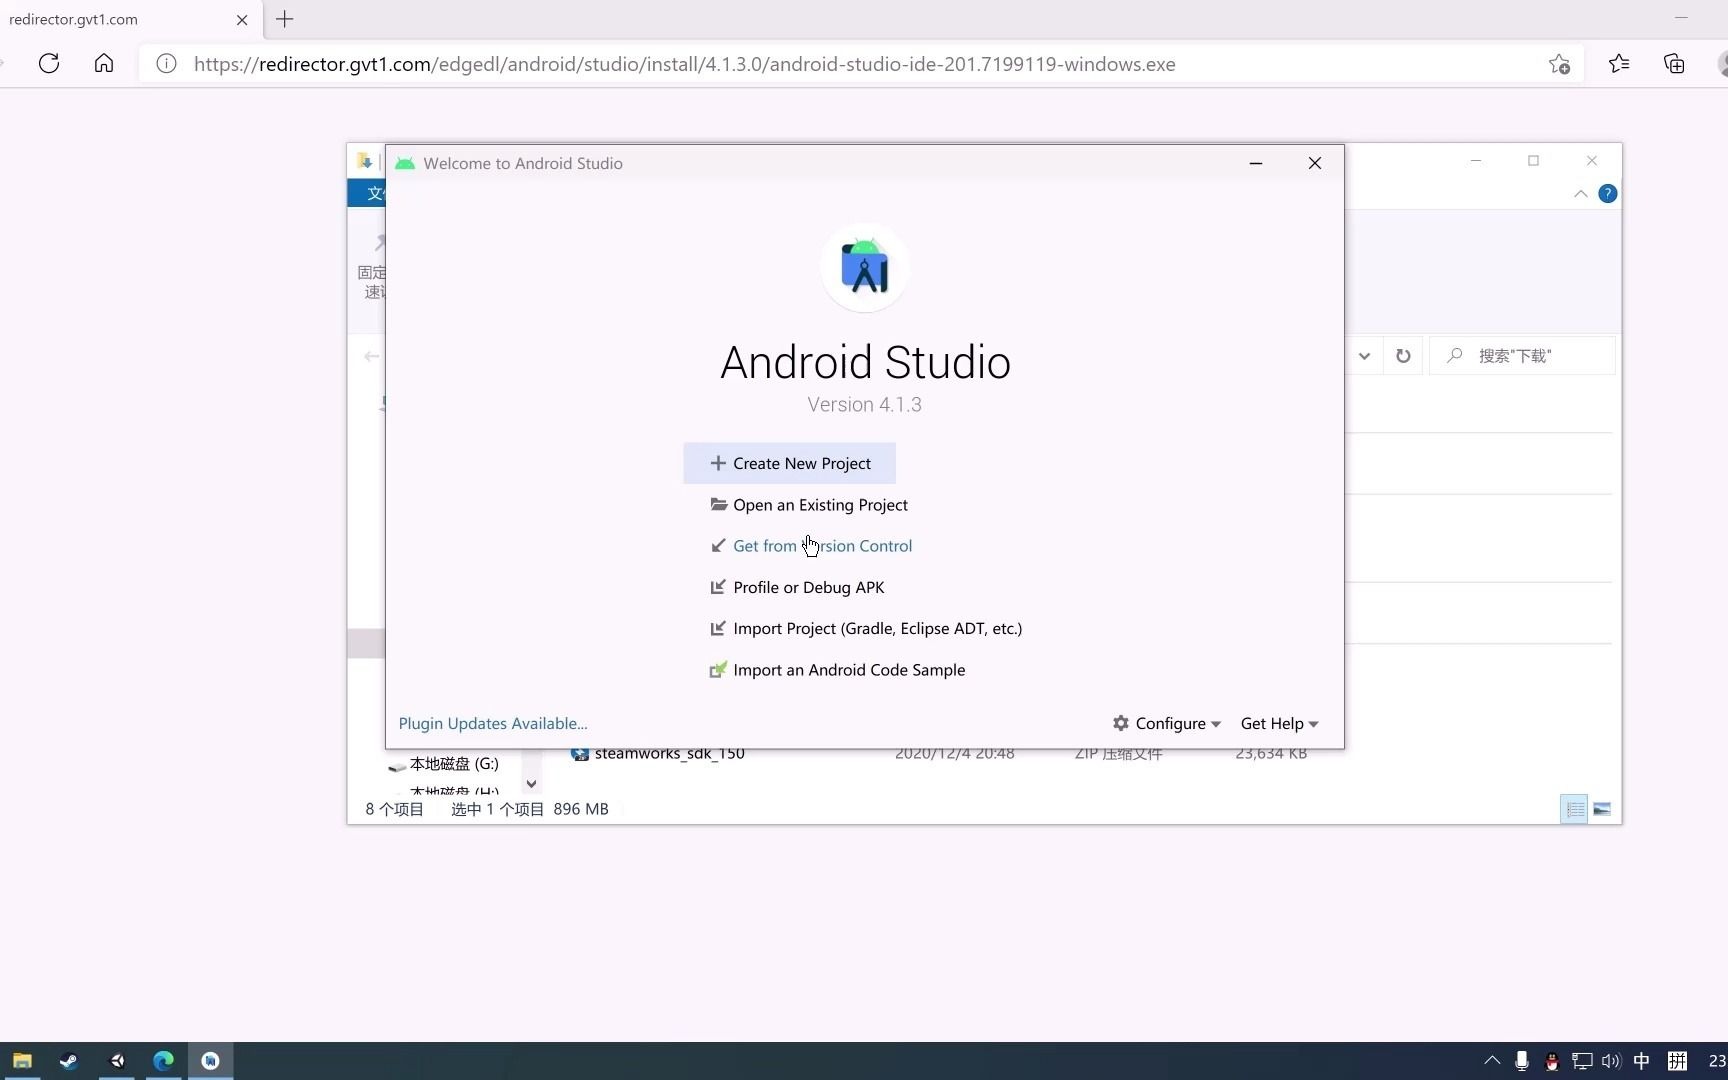Click the import icon beside Import Project
Screen dimensions: 1728x1080
tap(718, 628)
